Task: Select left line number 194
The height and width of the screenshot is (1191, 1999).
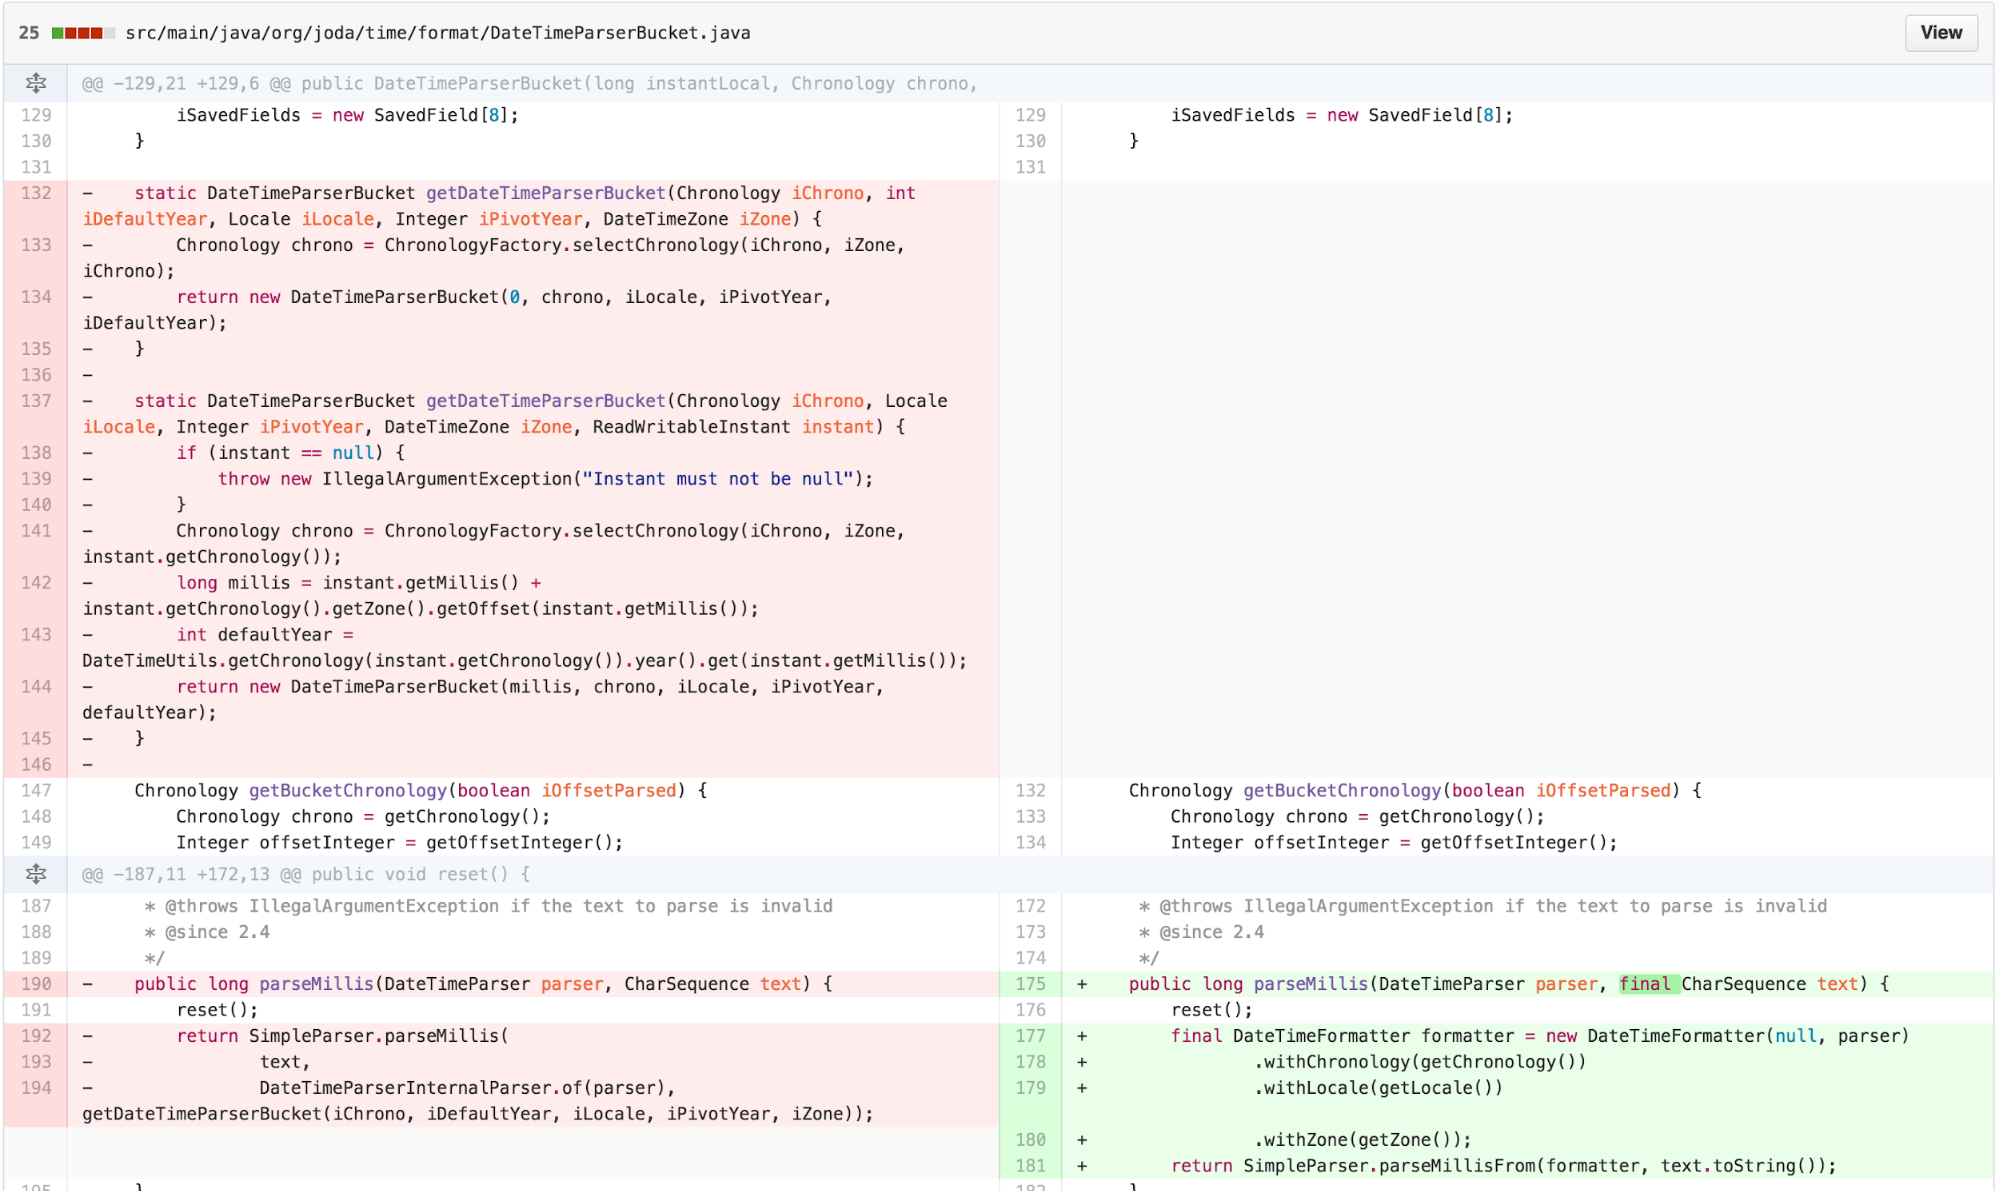Action: tap(36, 1088)
